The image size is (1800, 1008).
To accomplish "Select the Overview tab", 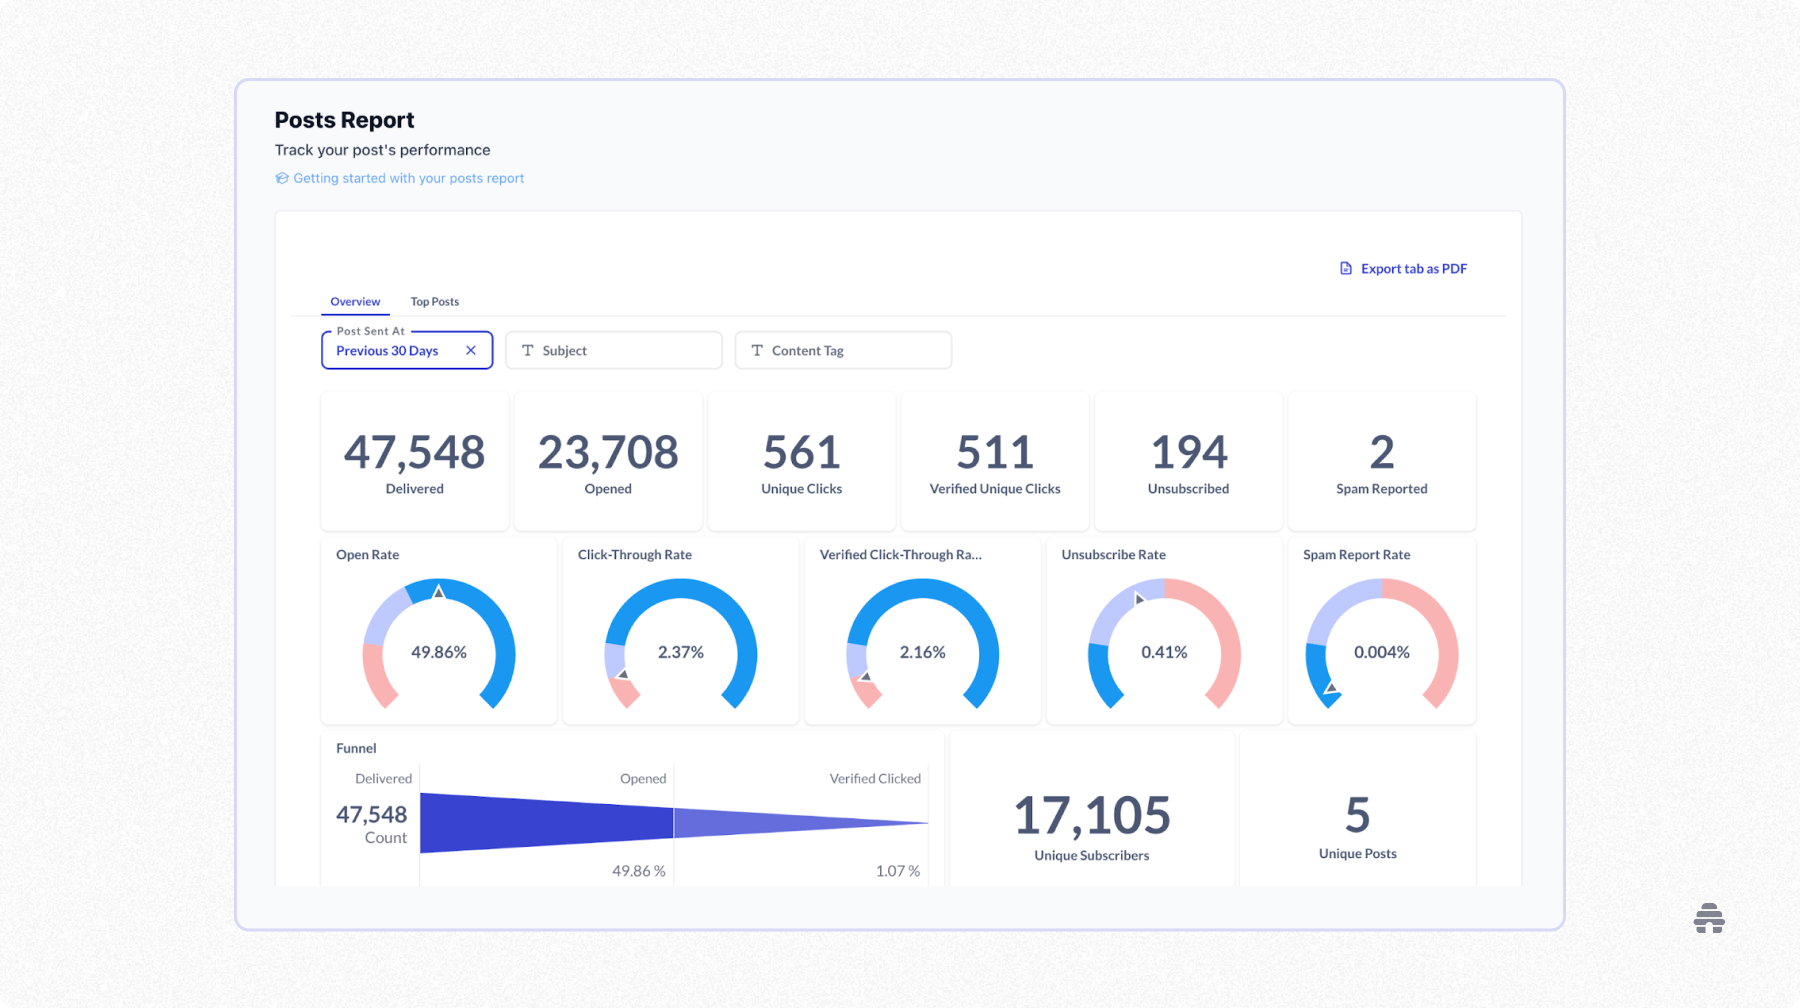I will point(355,301).
